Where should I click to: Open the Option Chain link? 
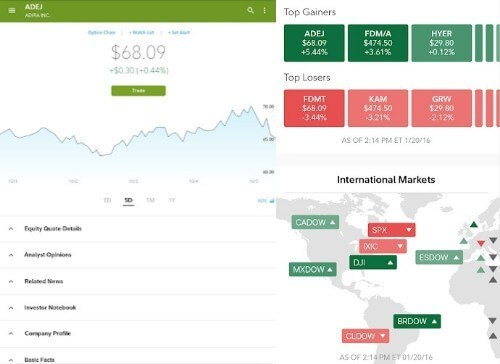point(102,32)
